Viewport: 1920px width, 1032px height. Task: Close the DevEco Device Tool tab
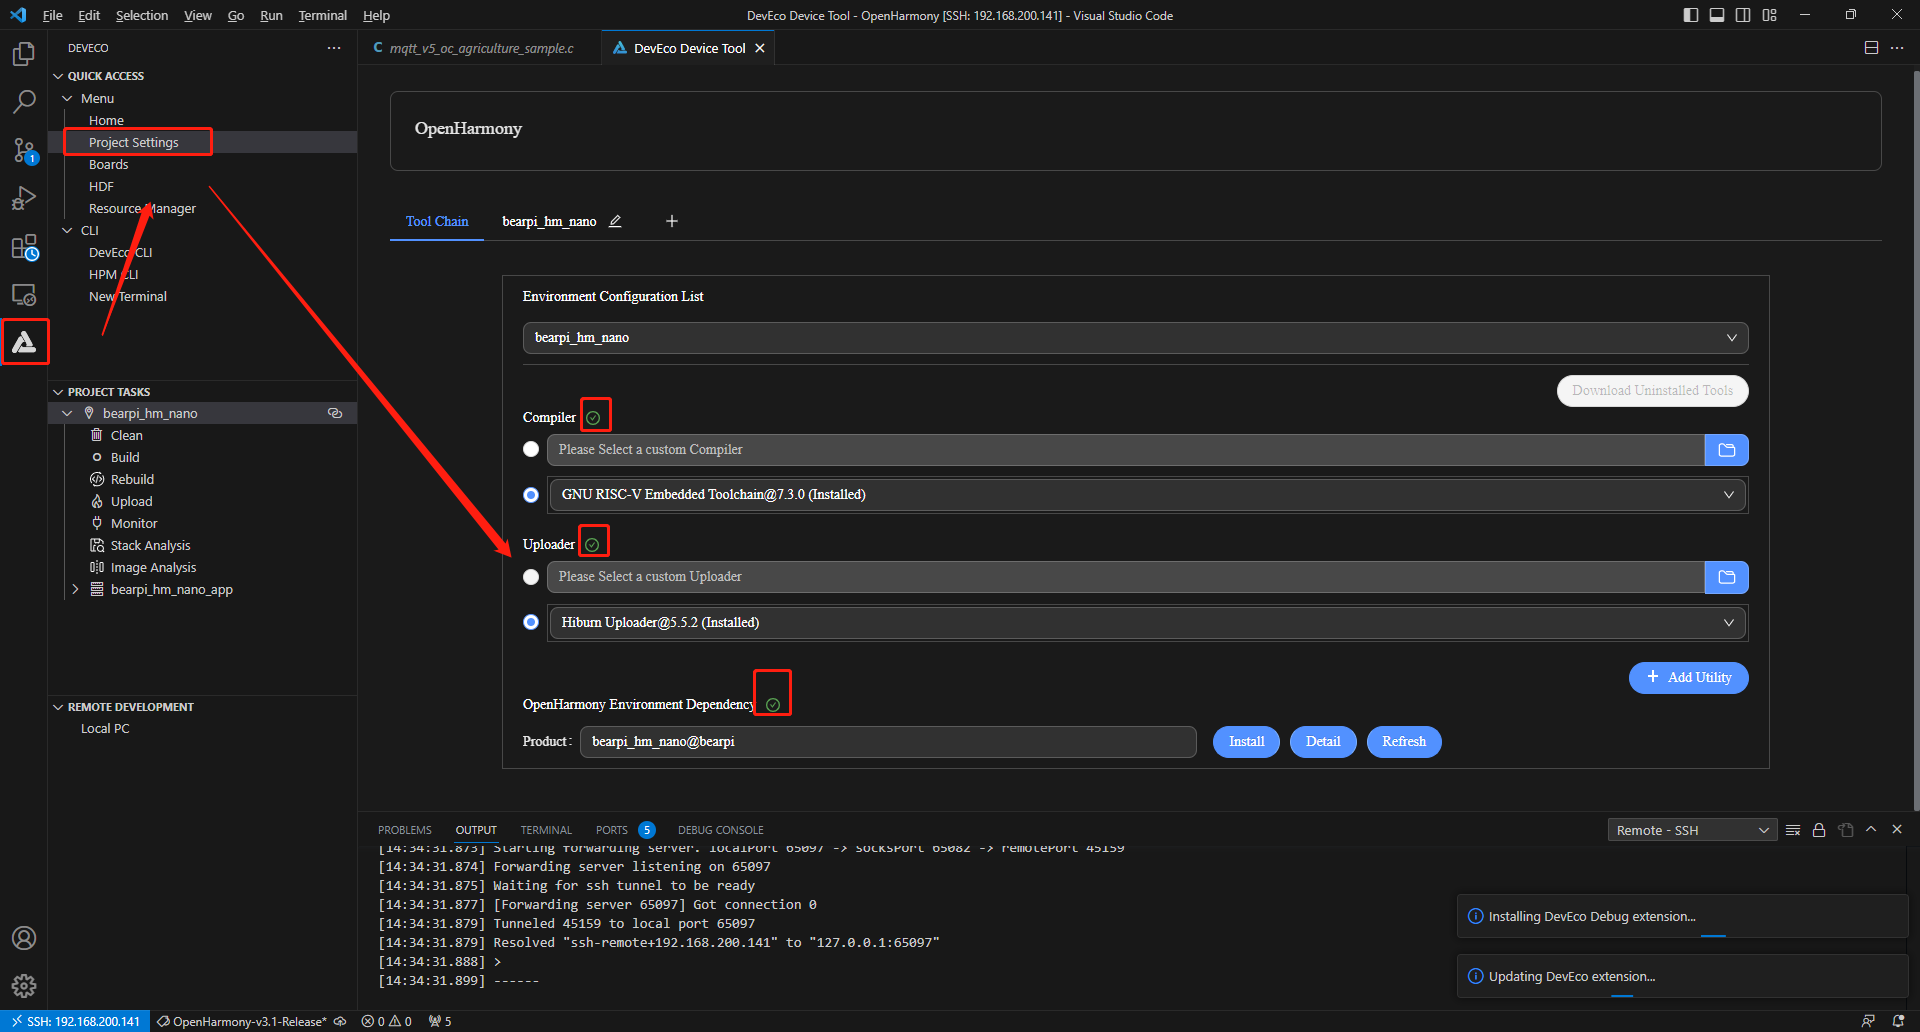point(760,48)
